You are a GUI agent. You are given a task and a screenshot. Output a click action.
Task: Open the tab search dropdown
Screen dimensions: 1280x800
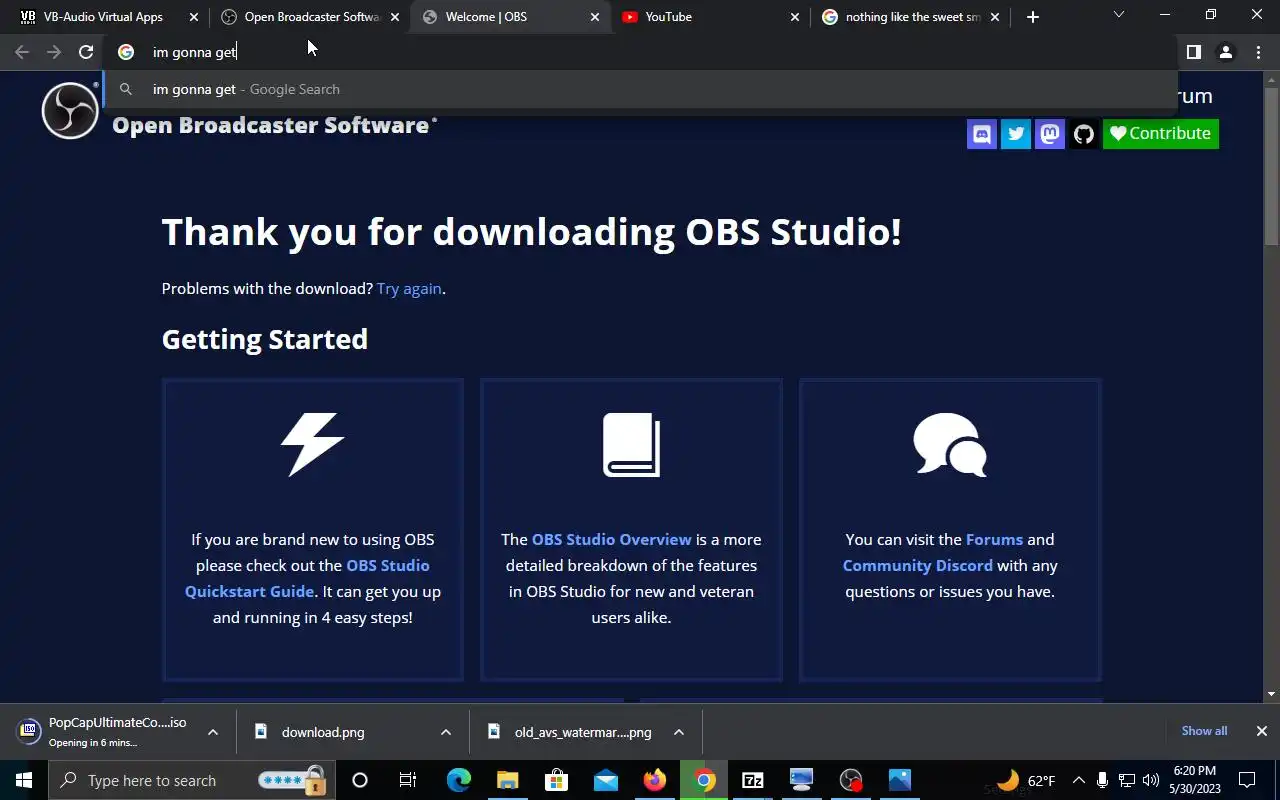(x=1119, y=15)
